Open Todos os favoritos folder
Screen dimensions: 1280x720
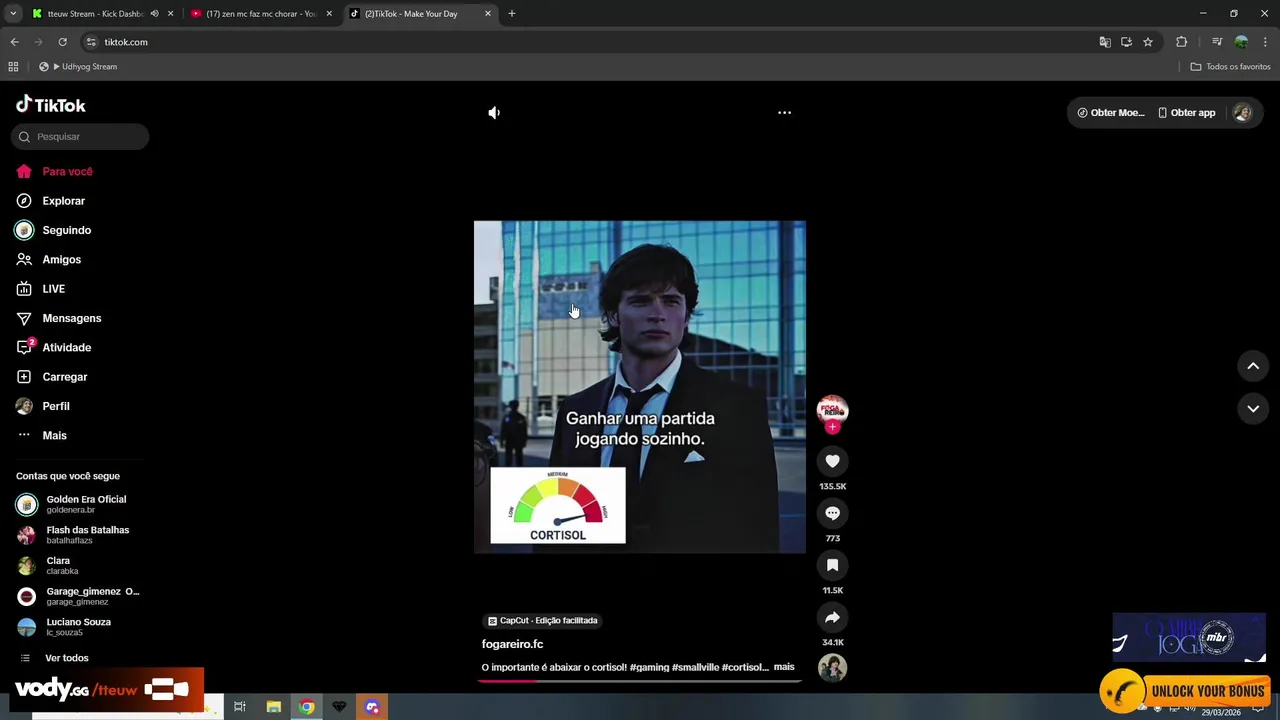1230,67
